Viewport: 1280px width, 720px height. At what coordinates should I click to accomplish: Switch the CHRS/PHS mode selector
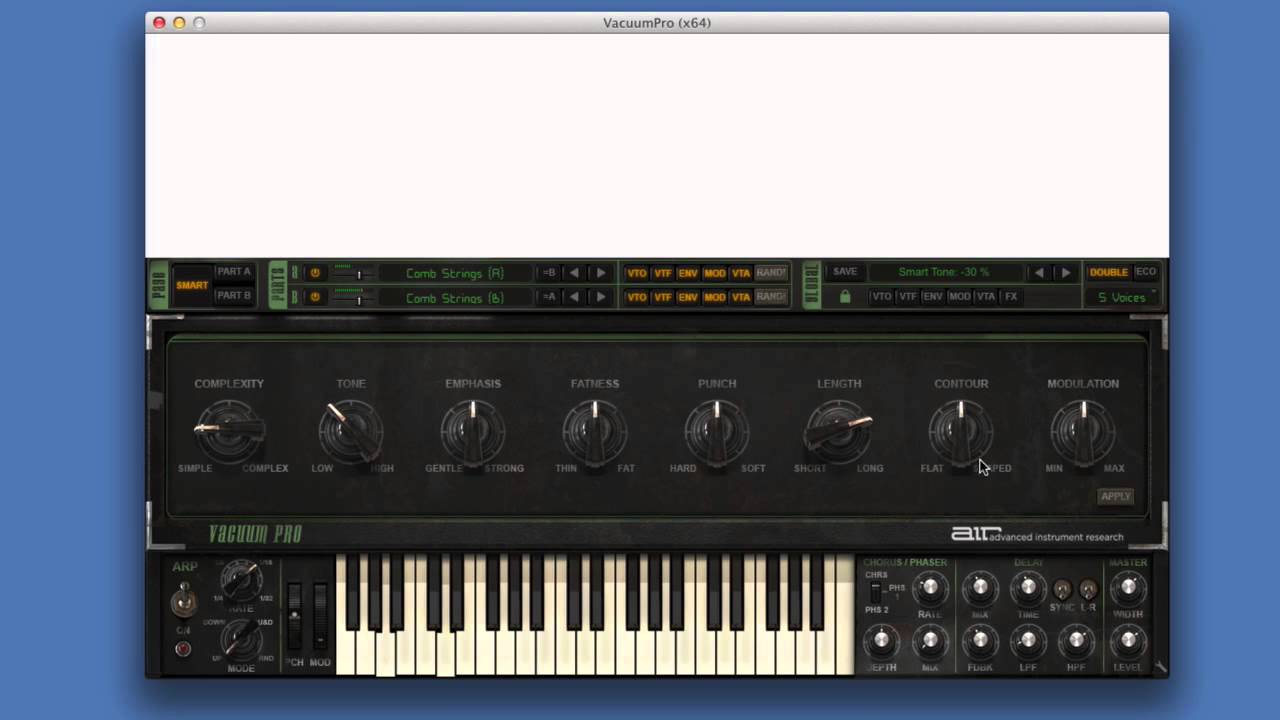point(876,592)
